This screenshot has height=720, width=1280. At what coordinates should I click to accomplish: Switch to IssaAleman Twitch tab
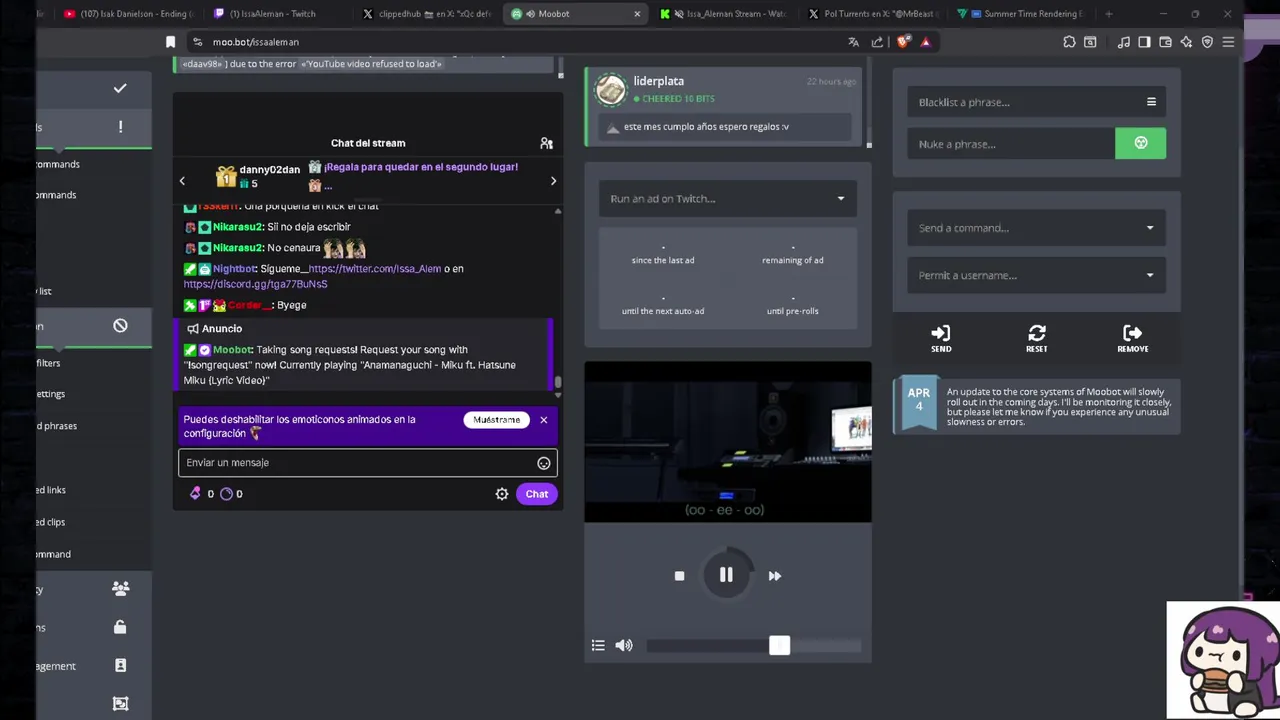[x=272, y=14]
